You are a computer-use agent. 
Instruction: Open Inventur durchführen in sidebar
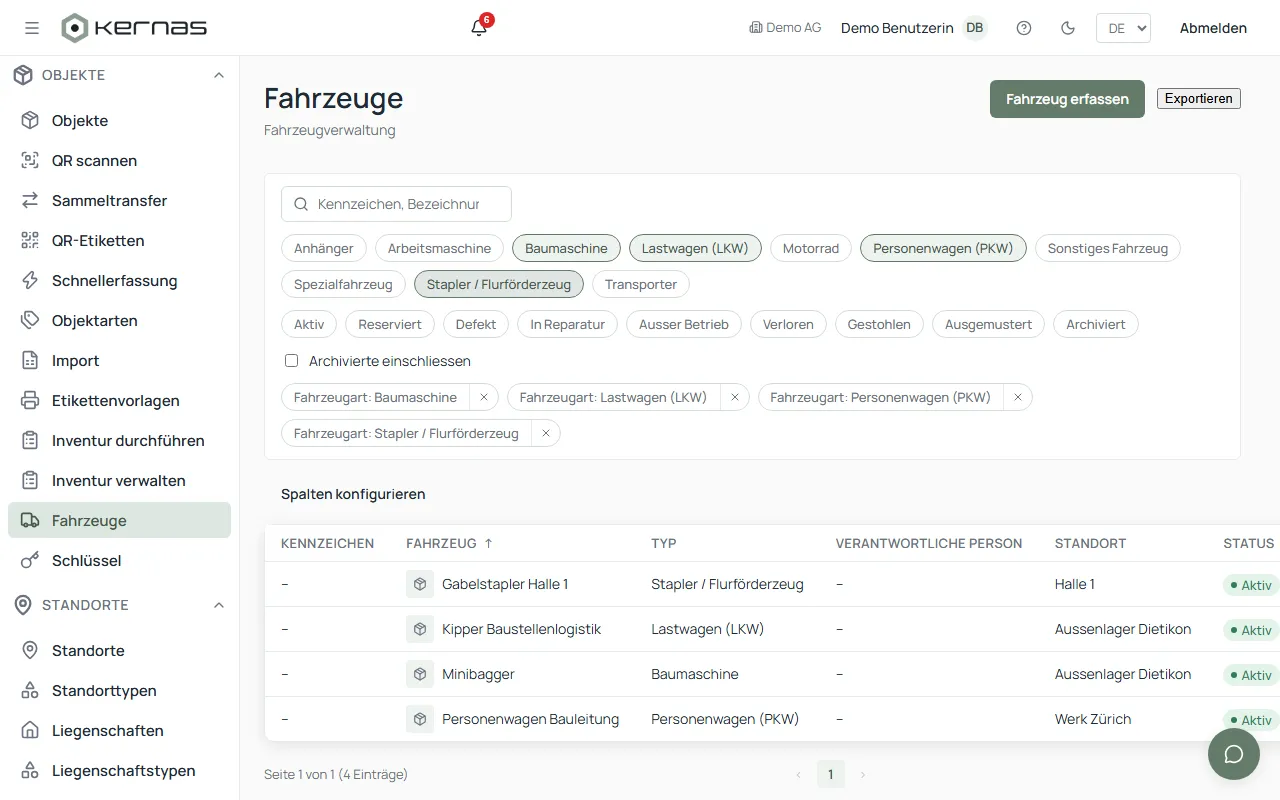[x=119, y=440]
